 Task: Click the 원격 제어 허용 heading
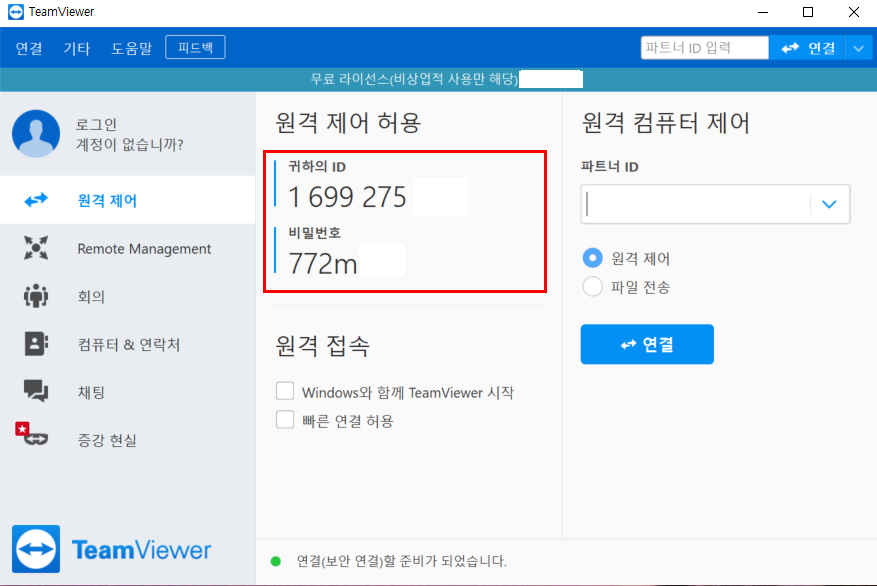(x=348, y=122)
